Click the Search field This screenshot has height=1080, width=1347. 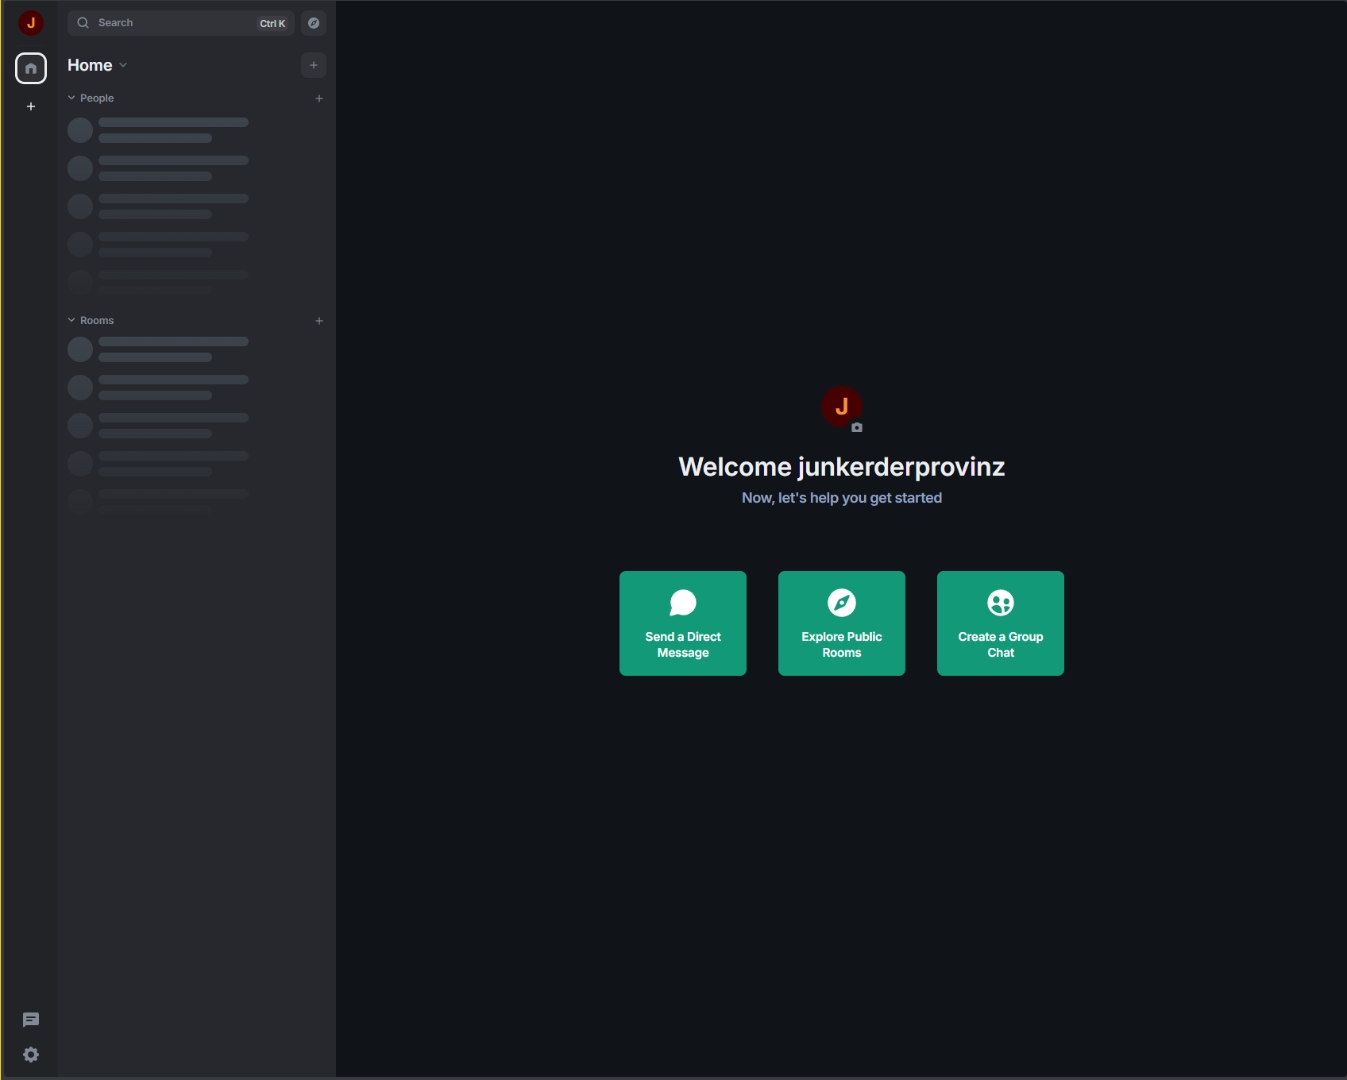pos(181,23)
